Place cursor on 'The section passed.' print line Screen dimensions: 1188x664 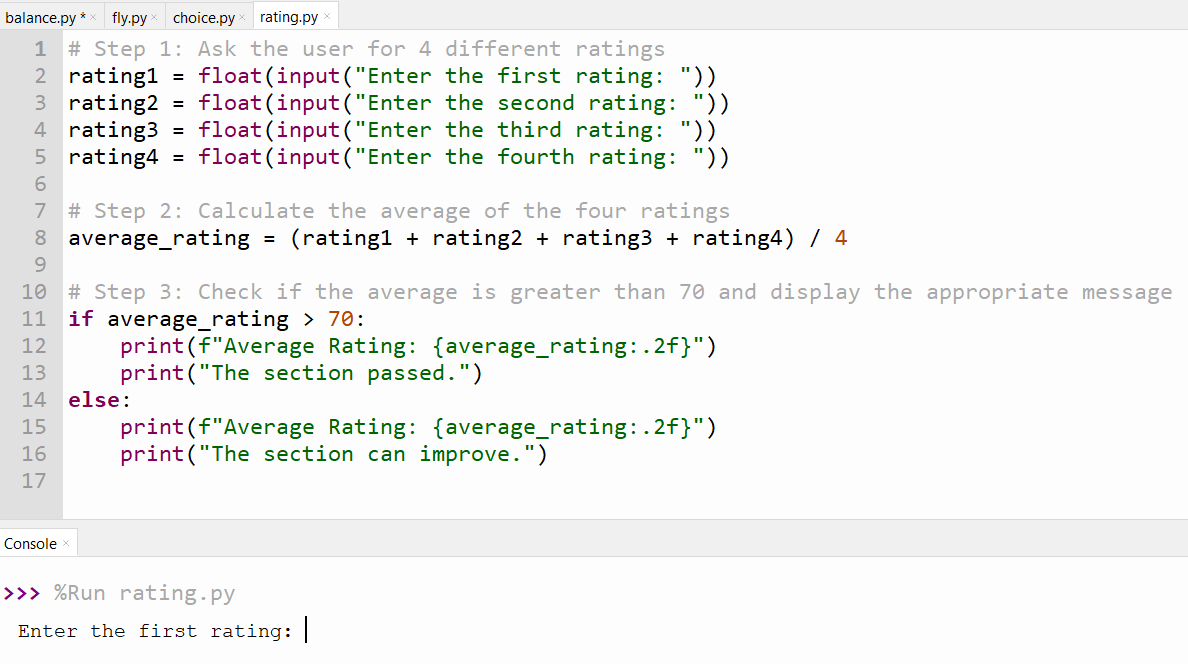[301, 373]
